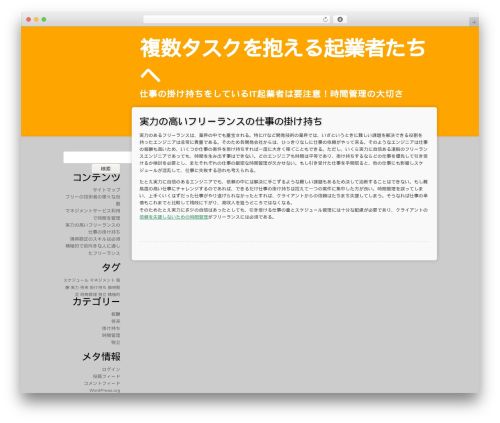Click the カテゴリー sidebar heading
The image size is (500, 423).
click(96, 302)
